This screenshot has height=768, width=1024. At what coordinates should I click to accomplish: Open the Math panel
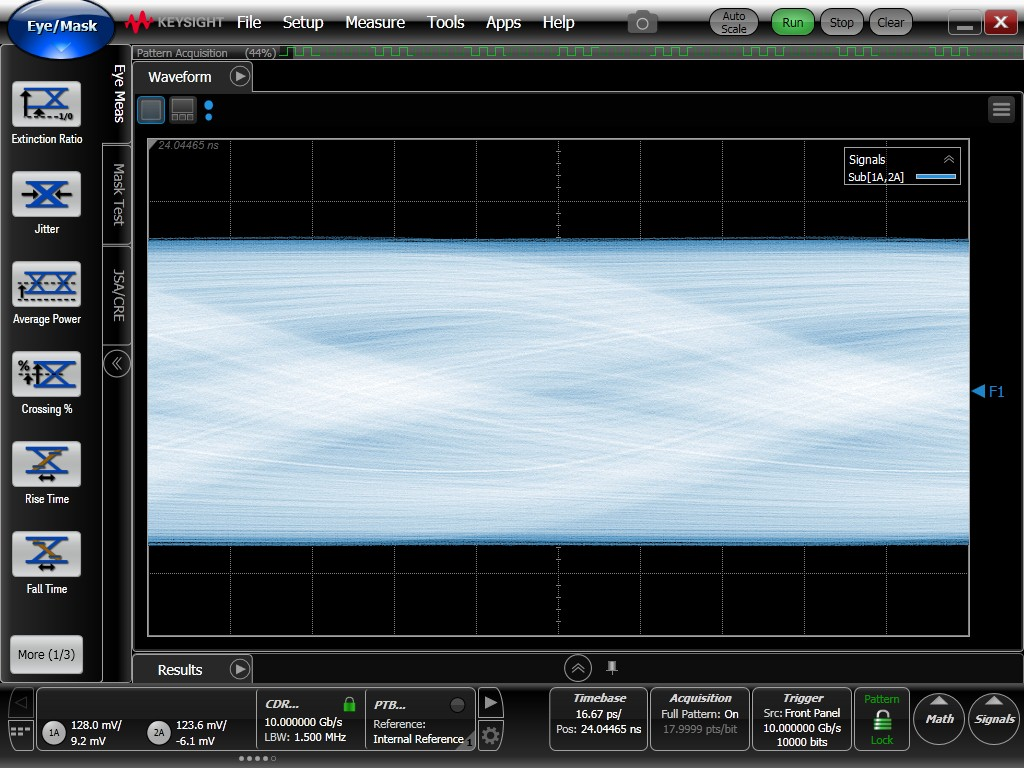point(938,718)
